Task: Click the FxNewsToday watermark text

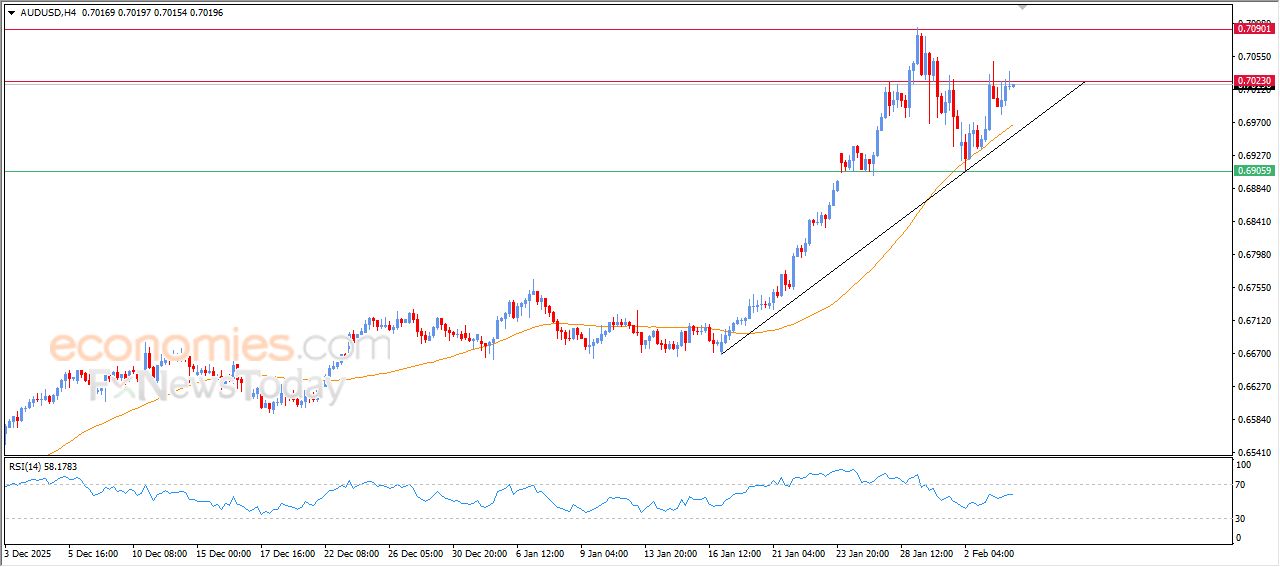Action: 220,386
